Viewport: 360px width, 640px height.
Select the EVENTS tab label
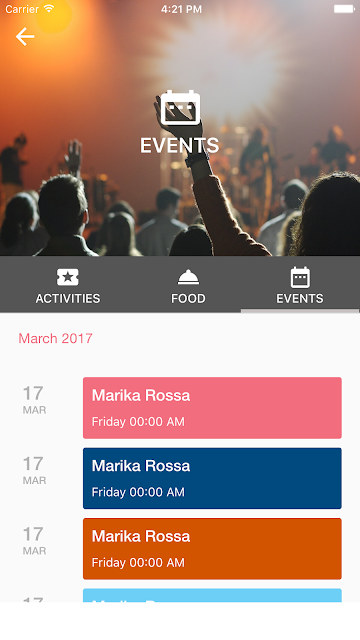pyautogui.click(x=300, y=298)
